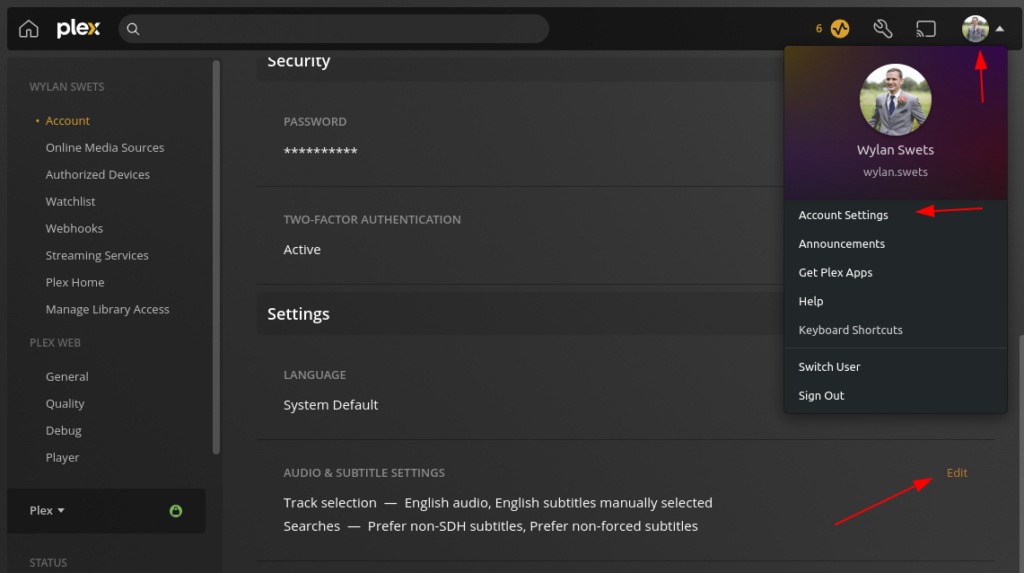Screen dimensions: 1024x573
Task: Click the Plex logo
Action: click(x=78, y=29)
